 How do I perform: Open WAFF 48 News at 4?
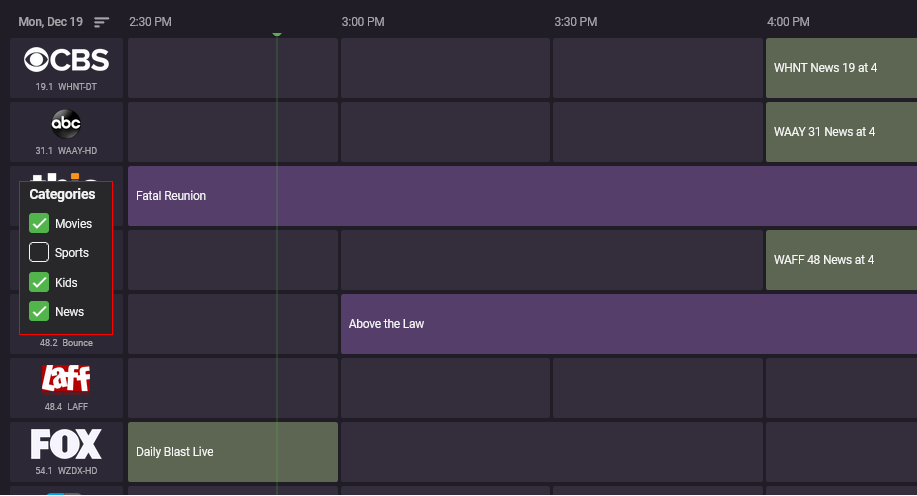840,260
